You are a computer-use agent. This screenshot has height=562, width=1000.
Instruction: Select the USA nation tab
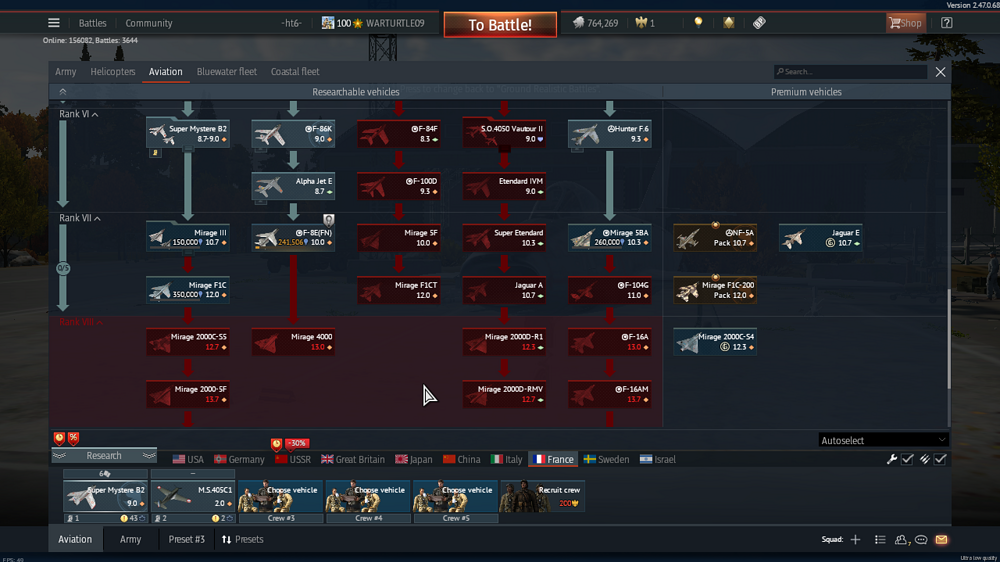[188, 459]
